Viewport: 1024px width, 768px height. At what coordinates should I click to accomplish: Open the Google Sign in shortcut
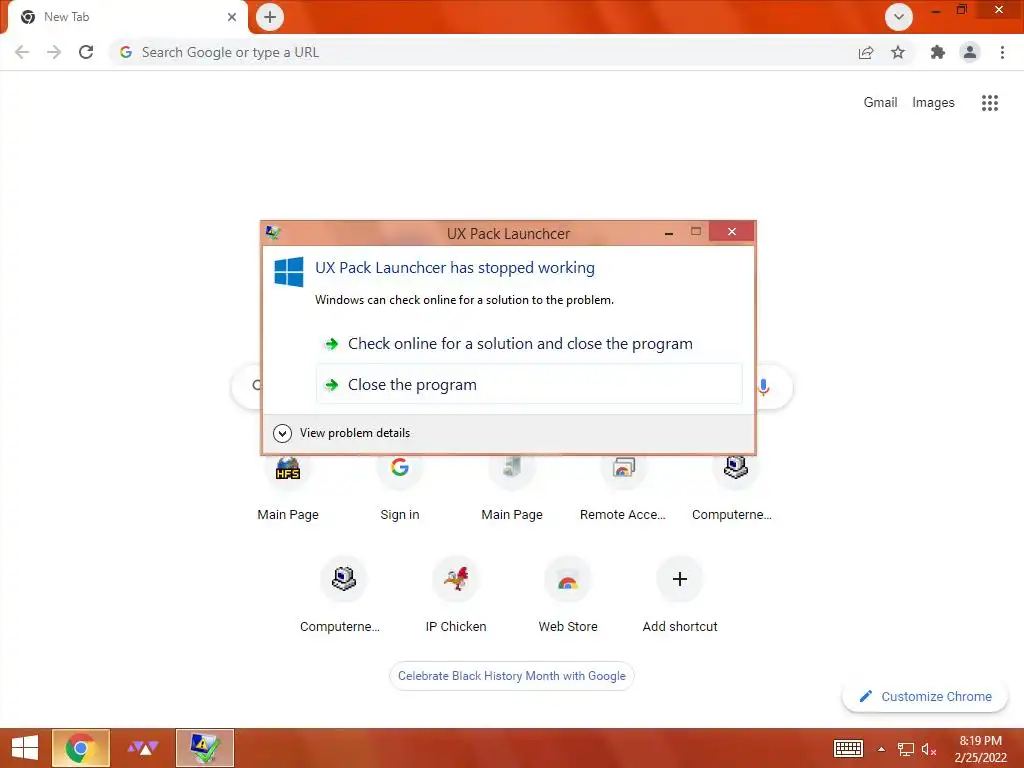400,487
